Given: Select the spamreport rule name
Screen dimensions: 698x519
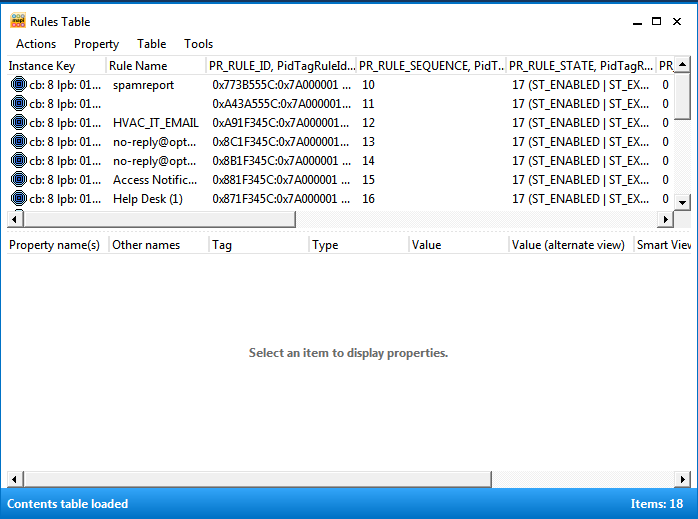Looking at the screenshot, I should coord(143,85).
